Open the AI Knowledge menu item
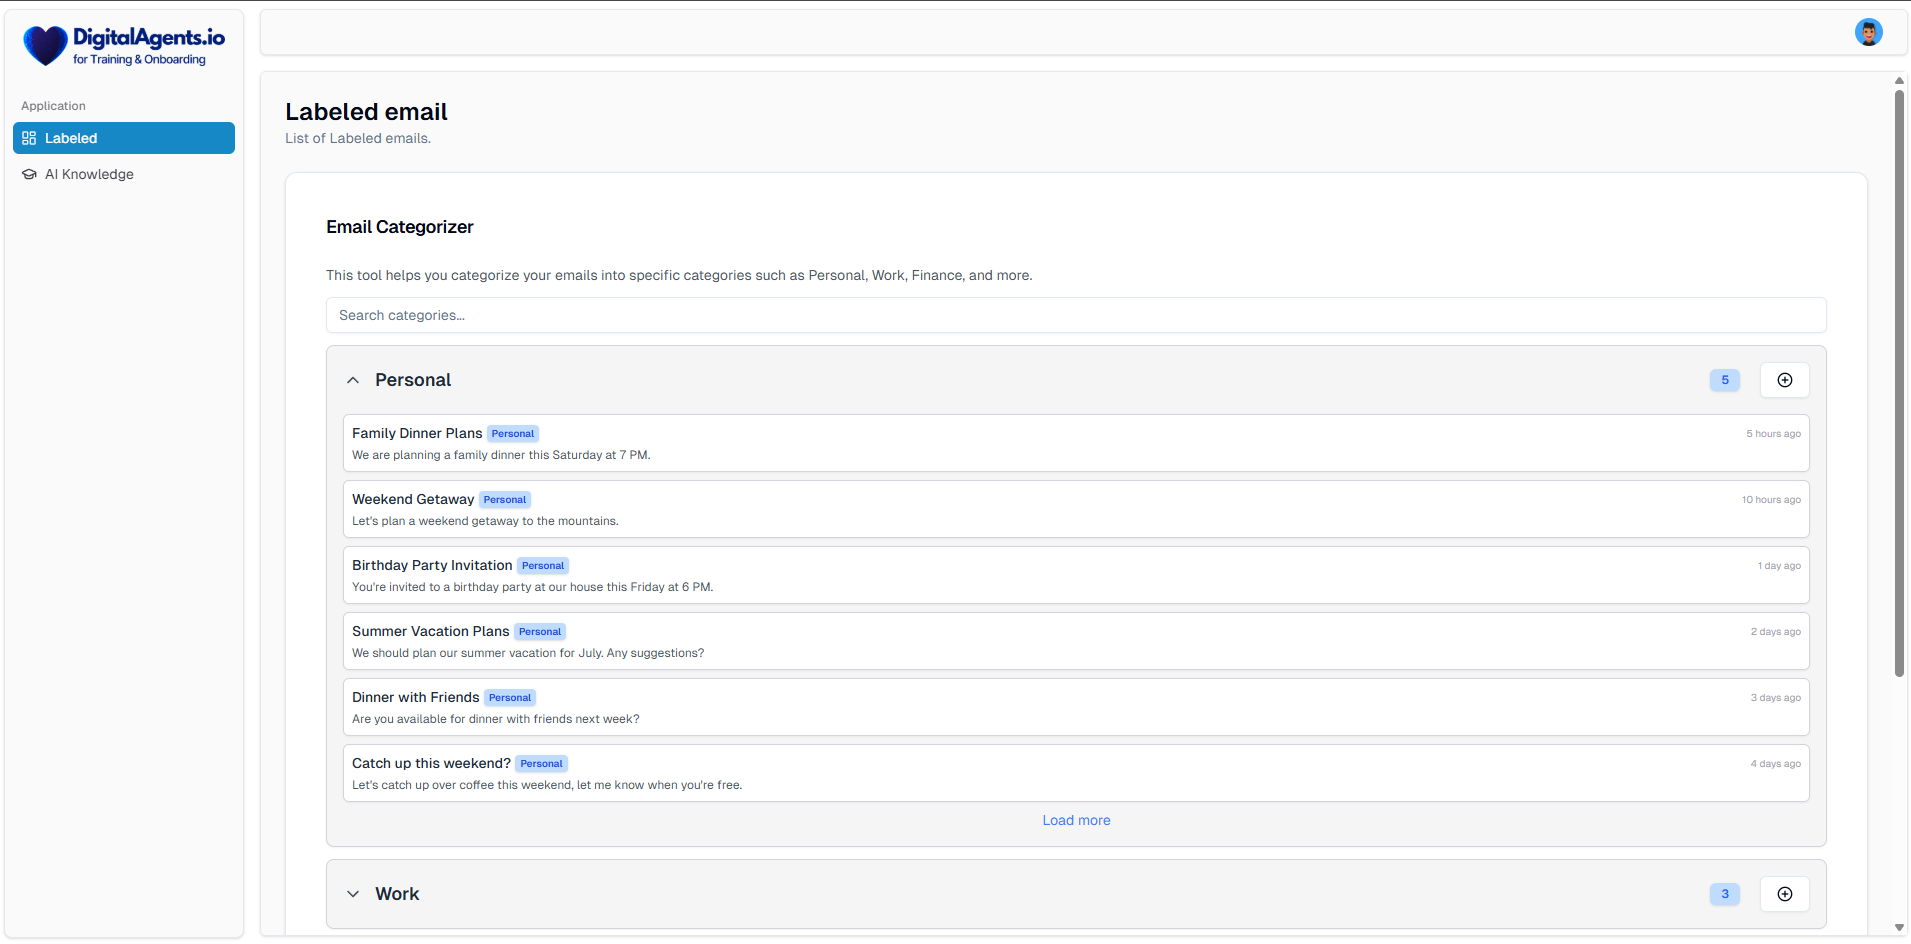This screenshot has width=1911, height=944. point(89,174)
